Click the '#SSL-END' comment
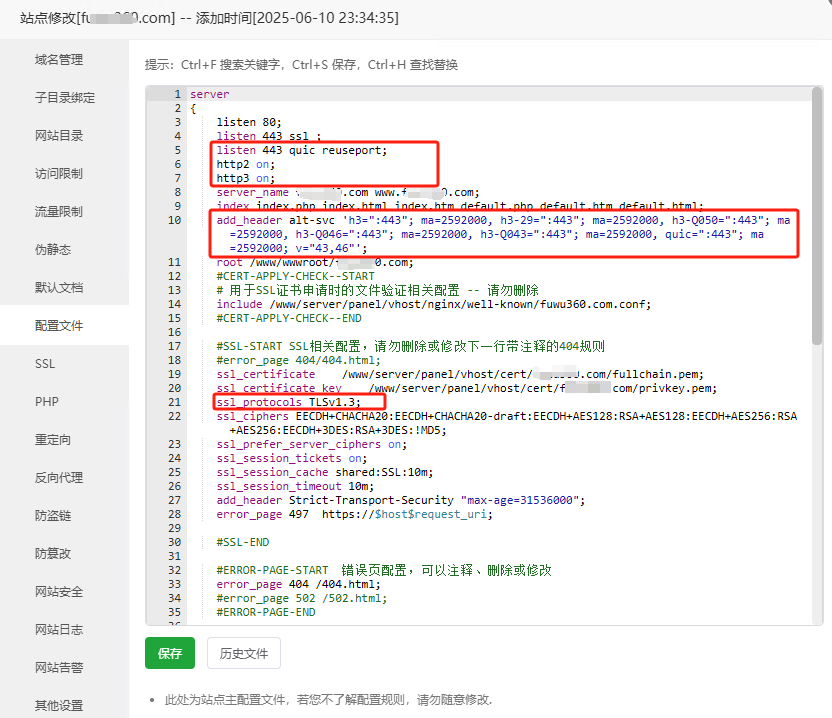The height and width of the screenshot is (718, 832). pos(242,542)
